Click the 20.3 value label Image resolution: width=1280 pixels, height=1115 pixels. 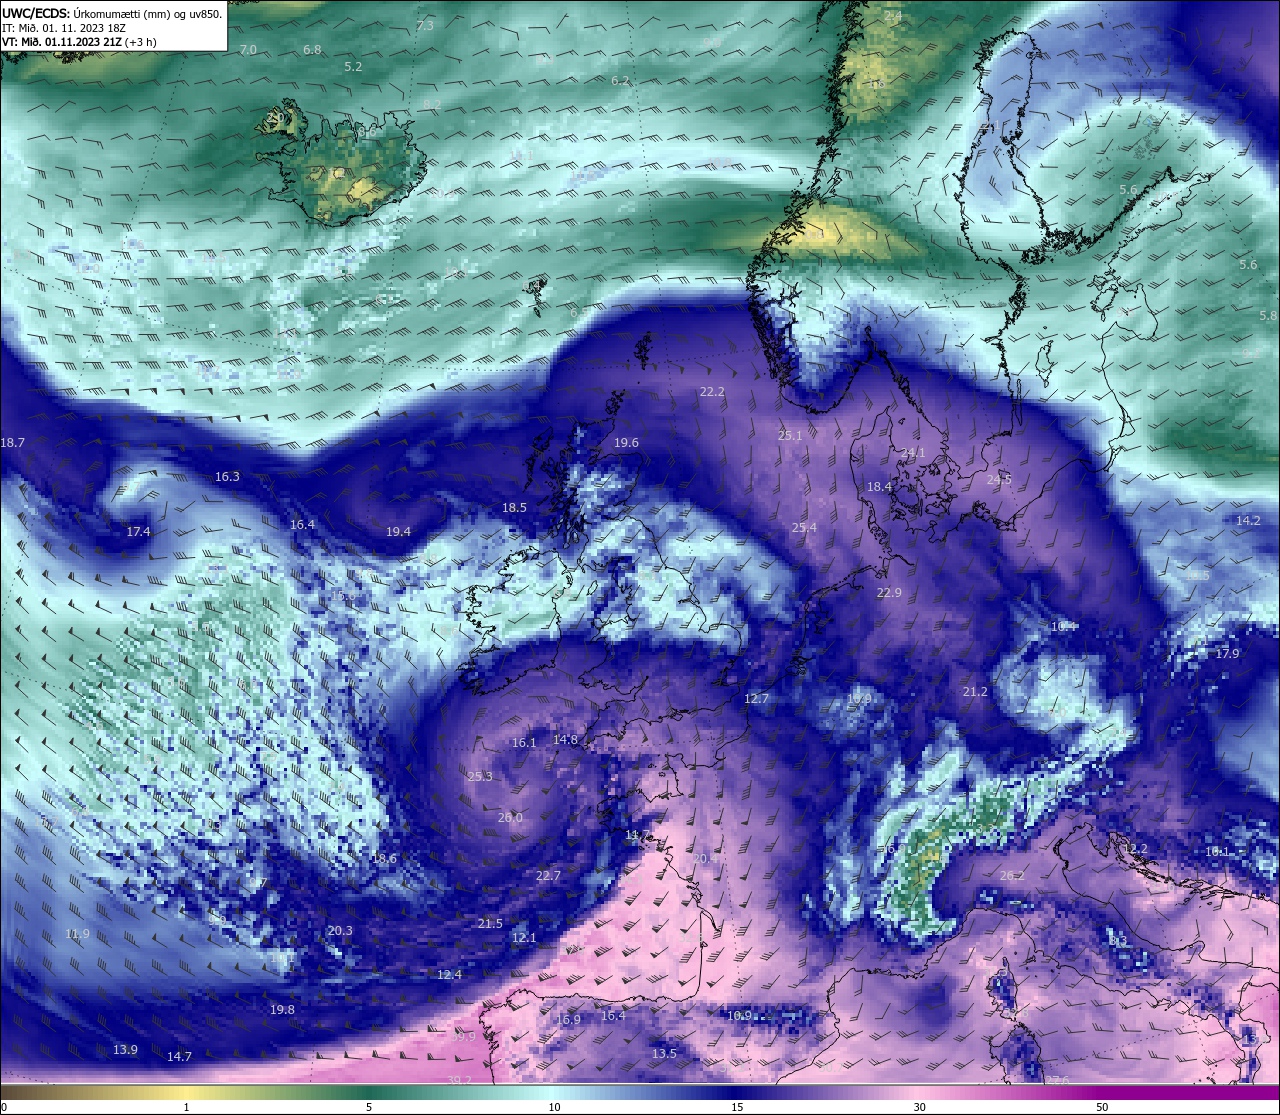pyautogui.click(x=340, y=931)
